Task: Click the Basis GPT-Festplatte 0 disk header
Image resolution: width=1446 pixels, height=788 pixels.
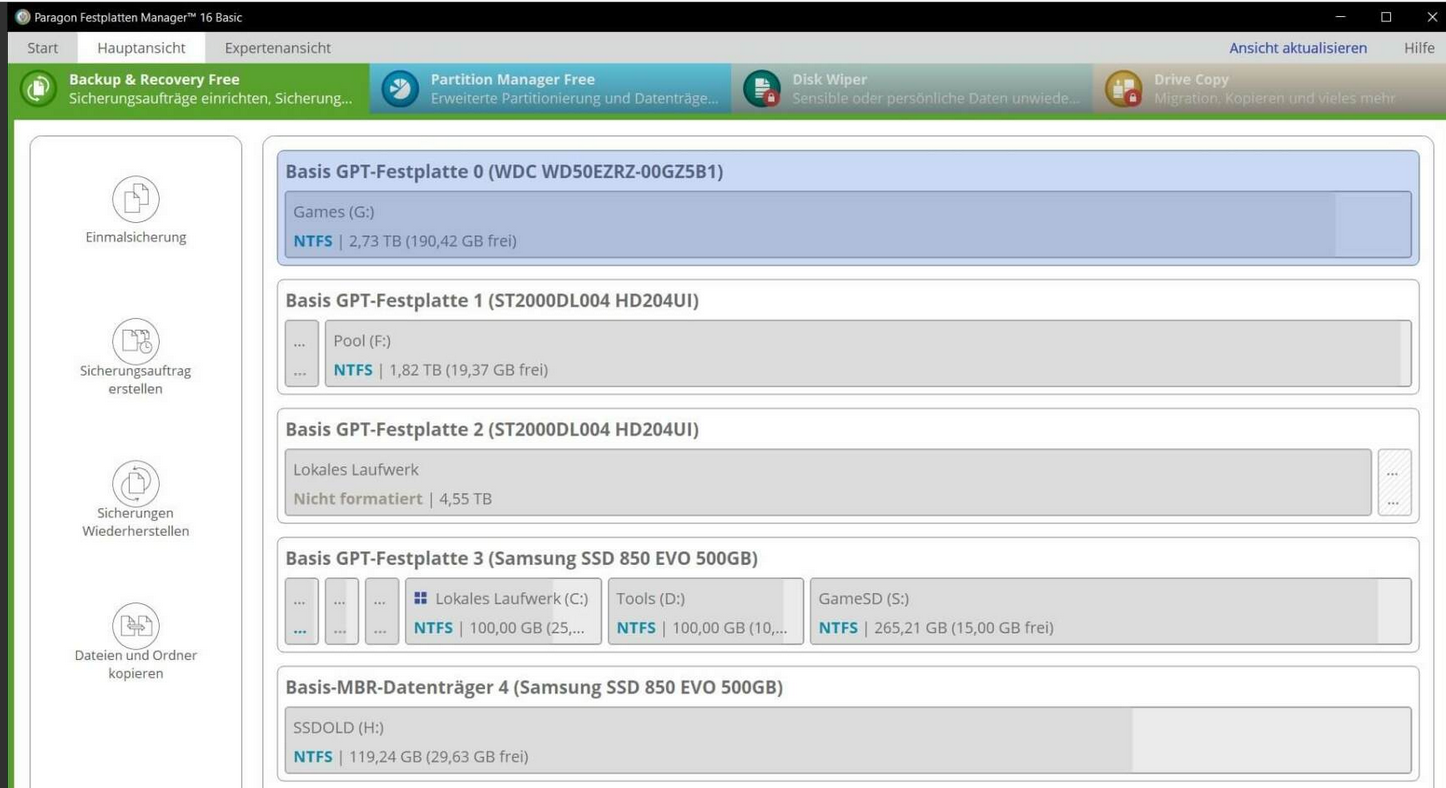Action: tap(504, 171)
